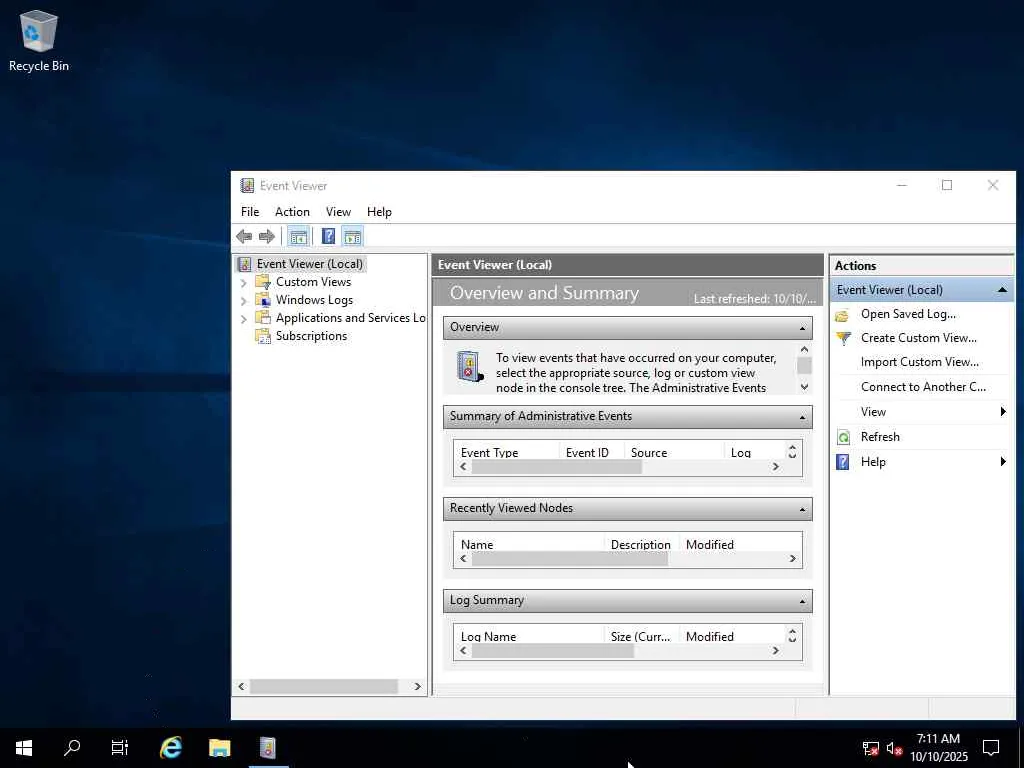Click the Windows Logs folder icon
Image resolution: width=1024 pixels, height=768 pixels.
[263, 300]
